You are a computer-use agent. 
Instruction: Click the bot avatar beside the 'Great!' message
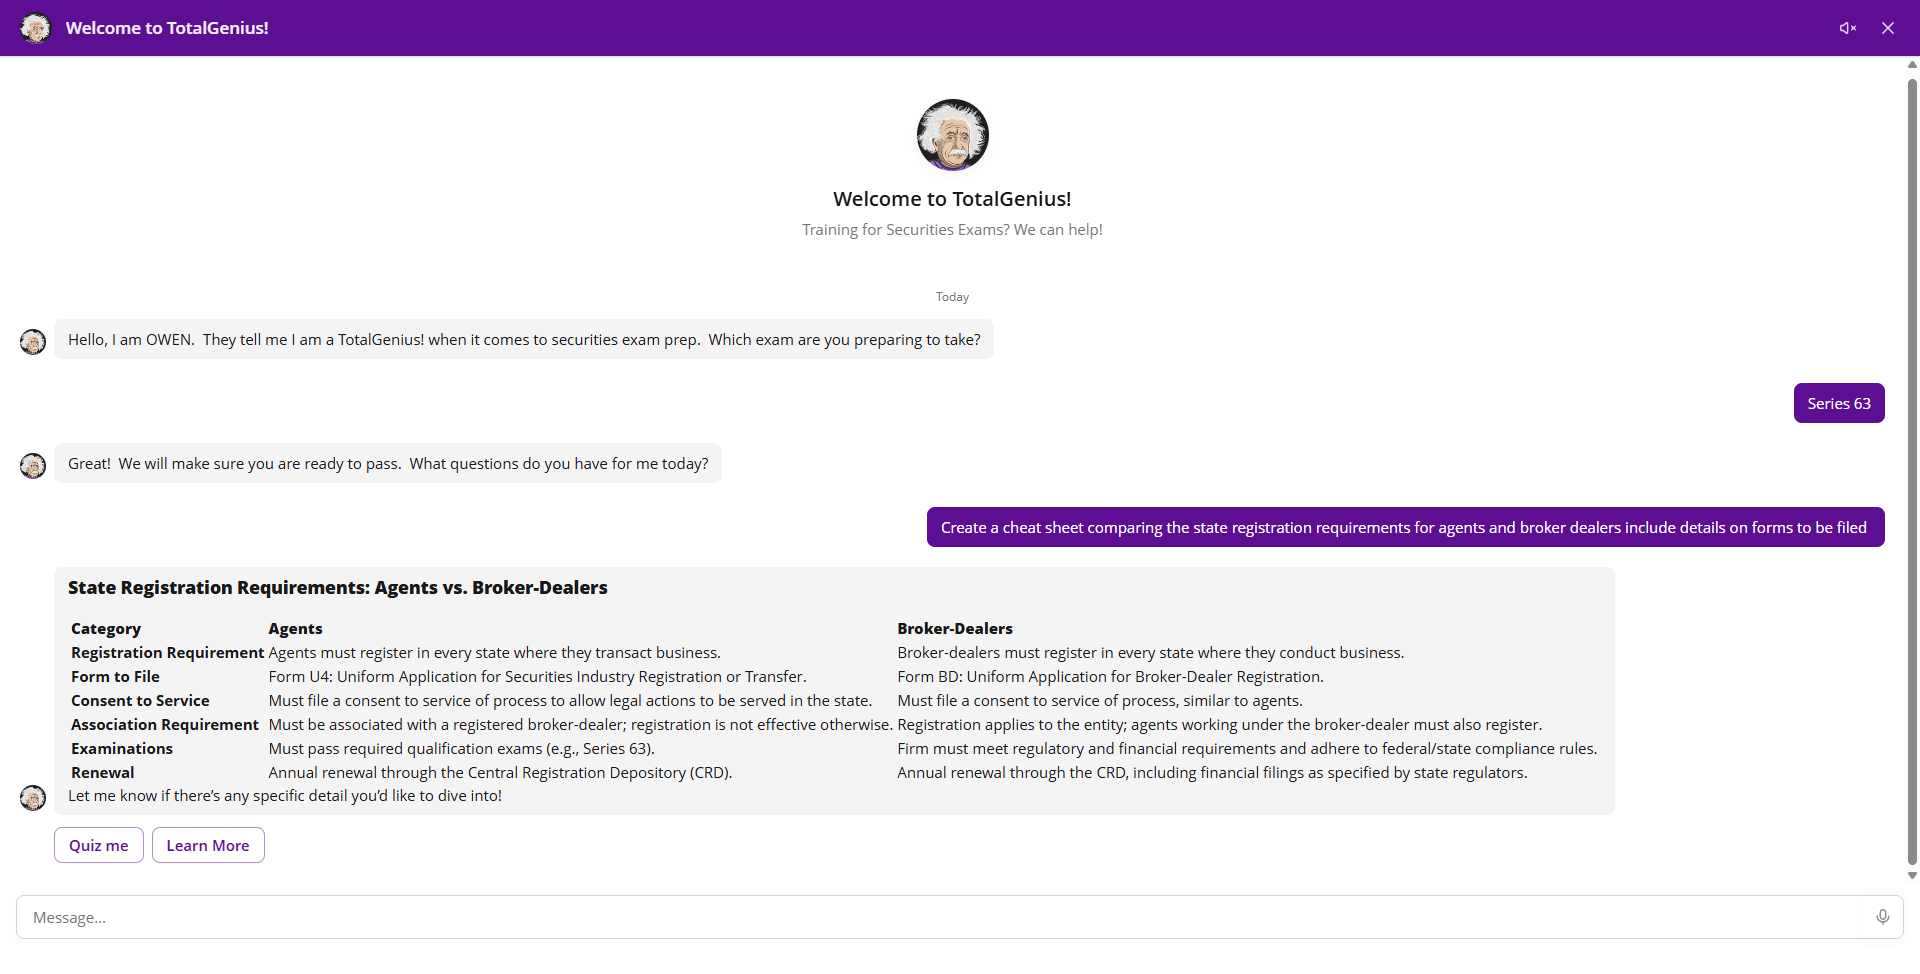tap(33, 466)
